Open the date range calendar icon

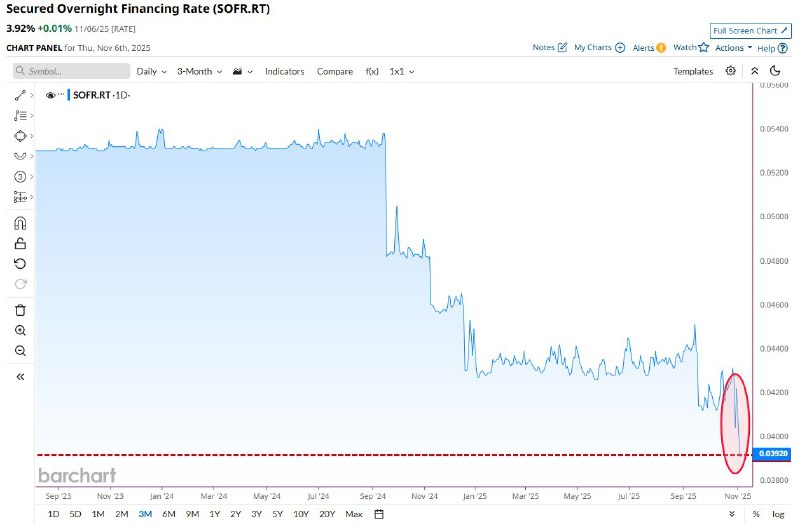[x=379, y=514]
